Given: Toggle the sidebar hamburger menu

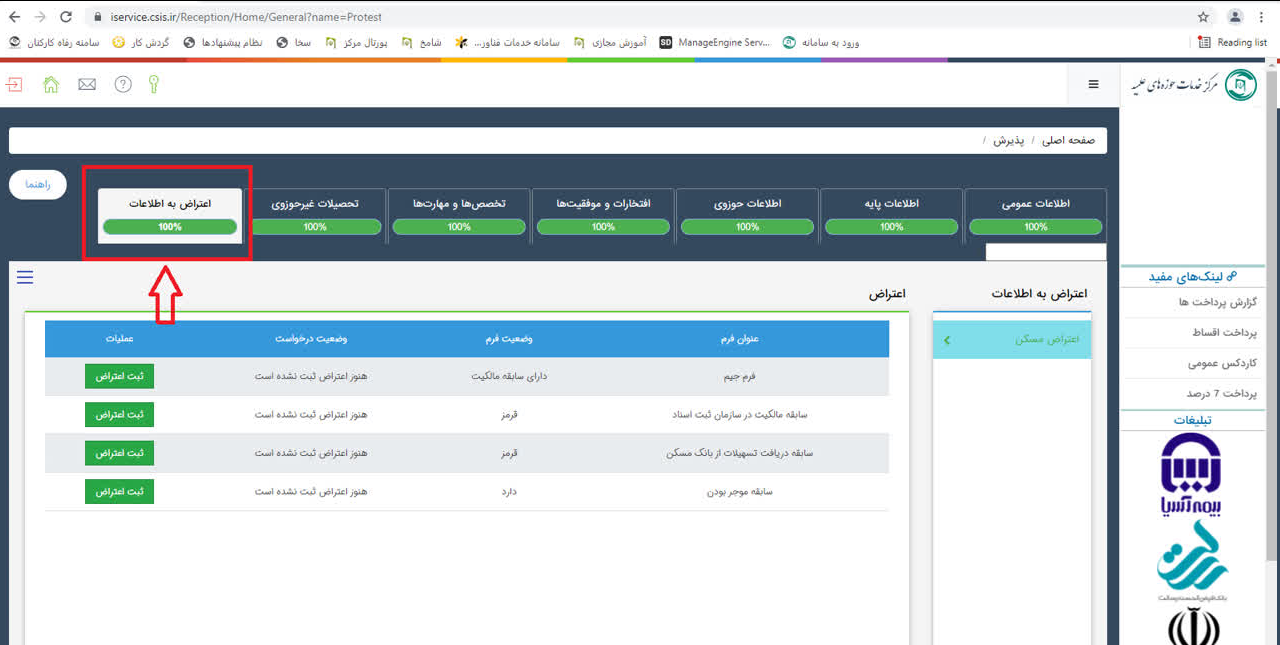Looking at the screenshot, I should tap(1093, 85).
